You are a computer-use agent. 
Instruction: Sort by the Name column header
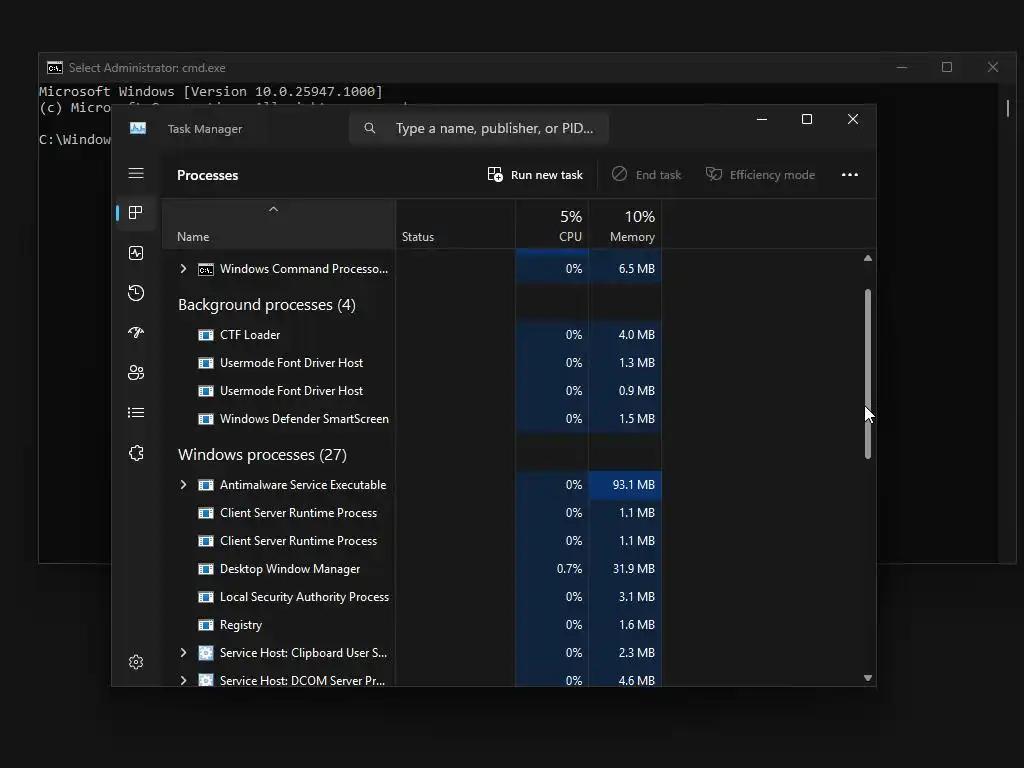point(278,224)
